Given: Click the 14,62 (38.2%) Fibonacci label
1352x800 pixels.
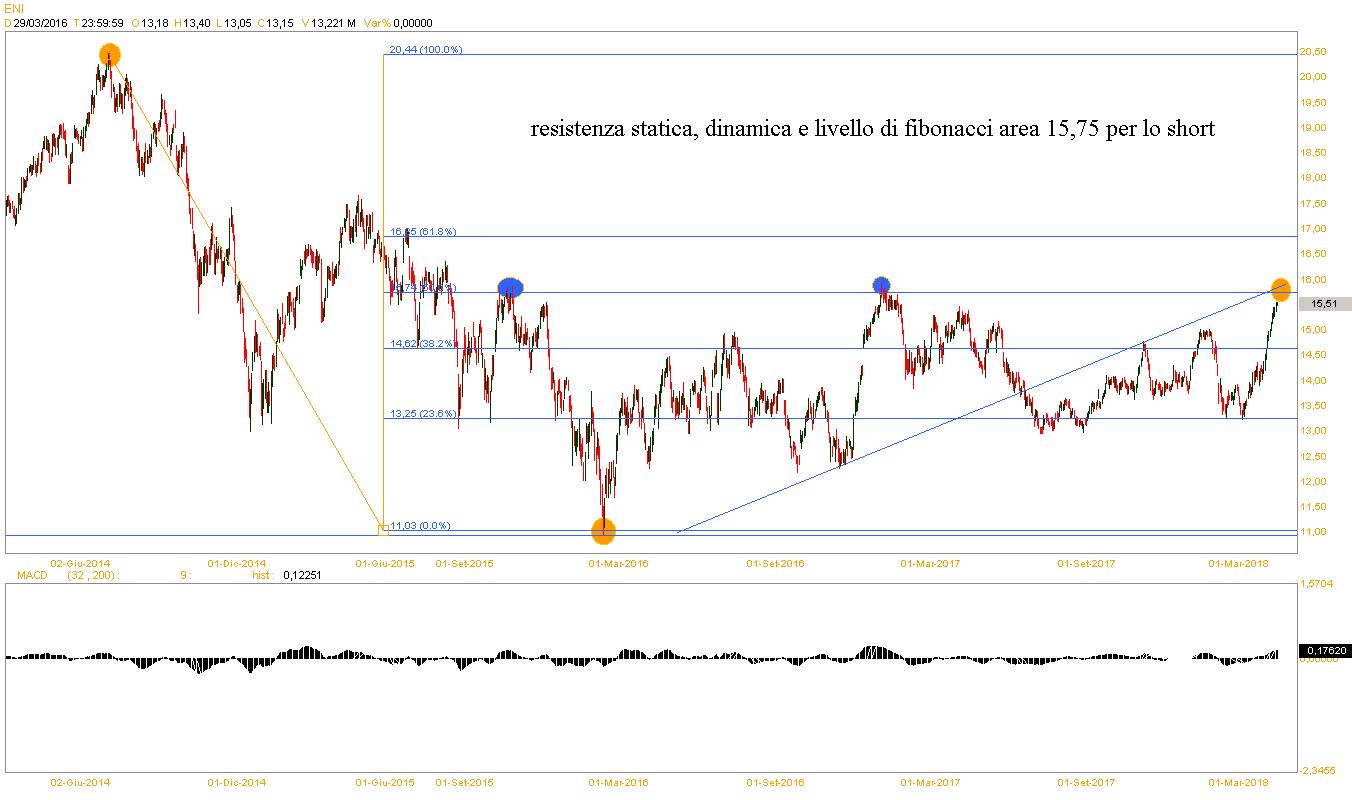Looking at the screenshot, I should coord(423,343).
